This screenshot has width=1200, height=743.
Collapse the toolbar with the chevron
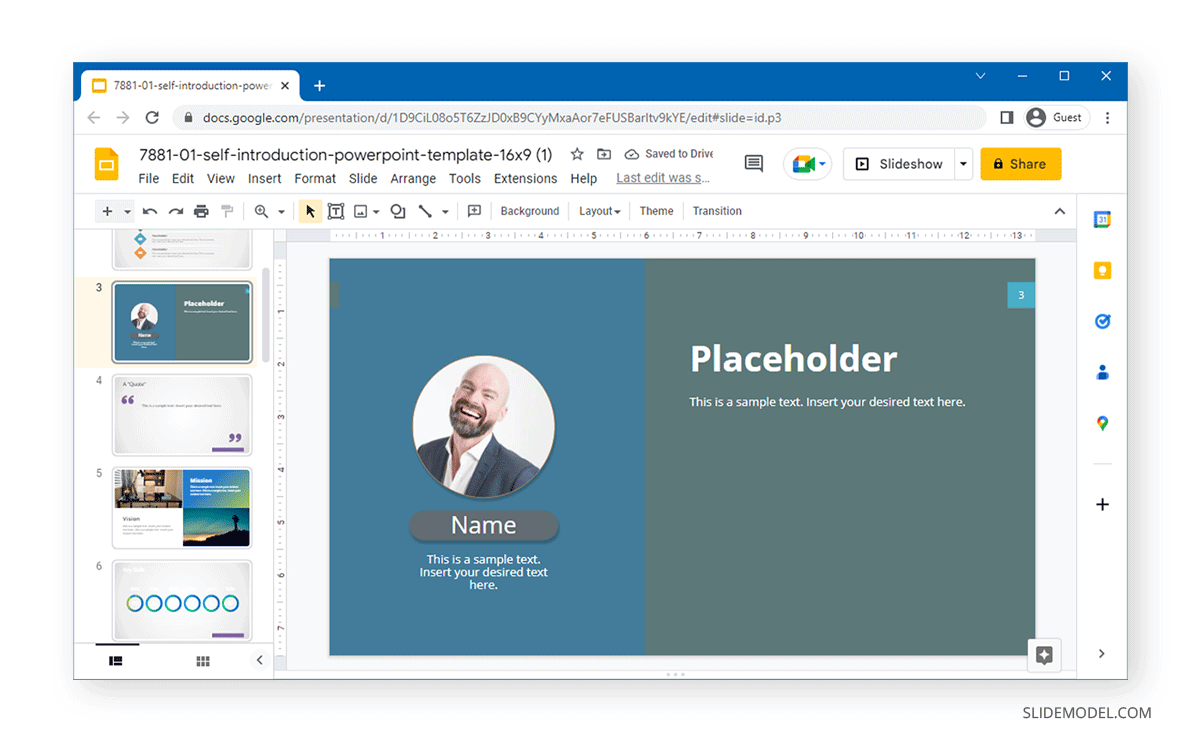tap(1059, 211)
